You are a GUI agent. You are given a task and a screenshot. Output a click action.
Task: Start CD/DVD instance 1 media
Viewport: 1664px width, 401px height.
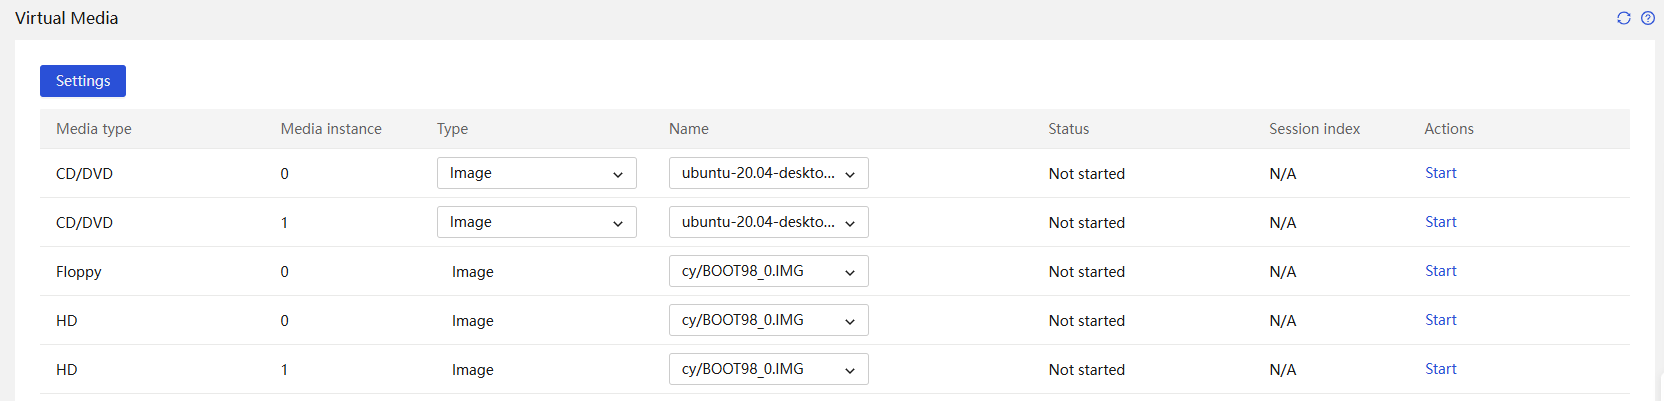[x=1441, y=222]
